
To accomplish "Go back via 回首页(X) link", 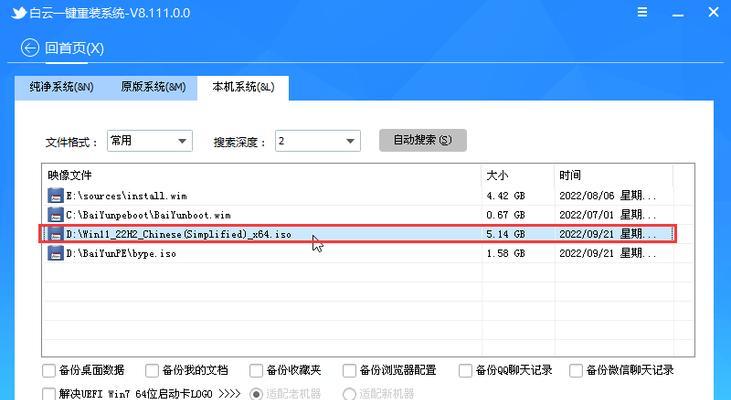I will pos(75,48).
